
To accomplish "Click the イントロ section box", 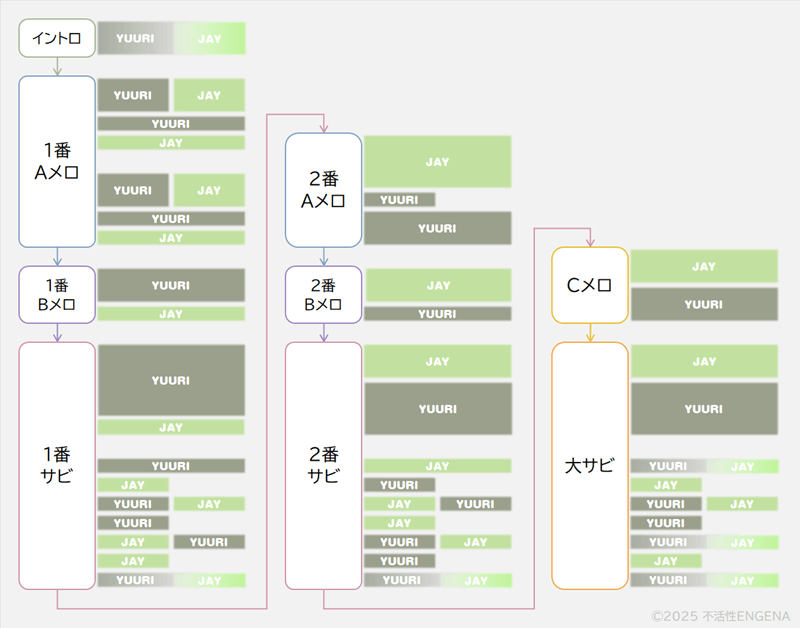I will [57, 39].
